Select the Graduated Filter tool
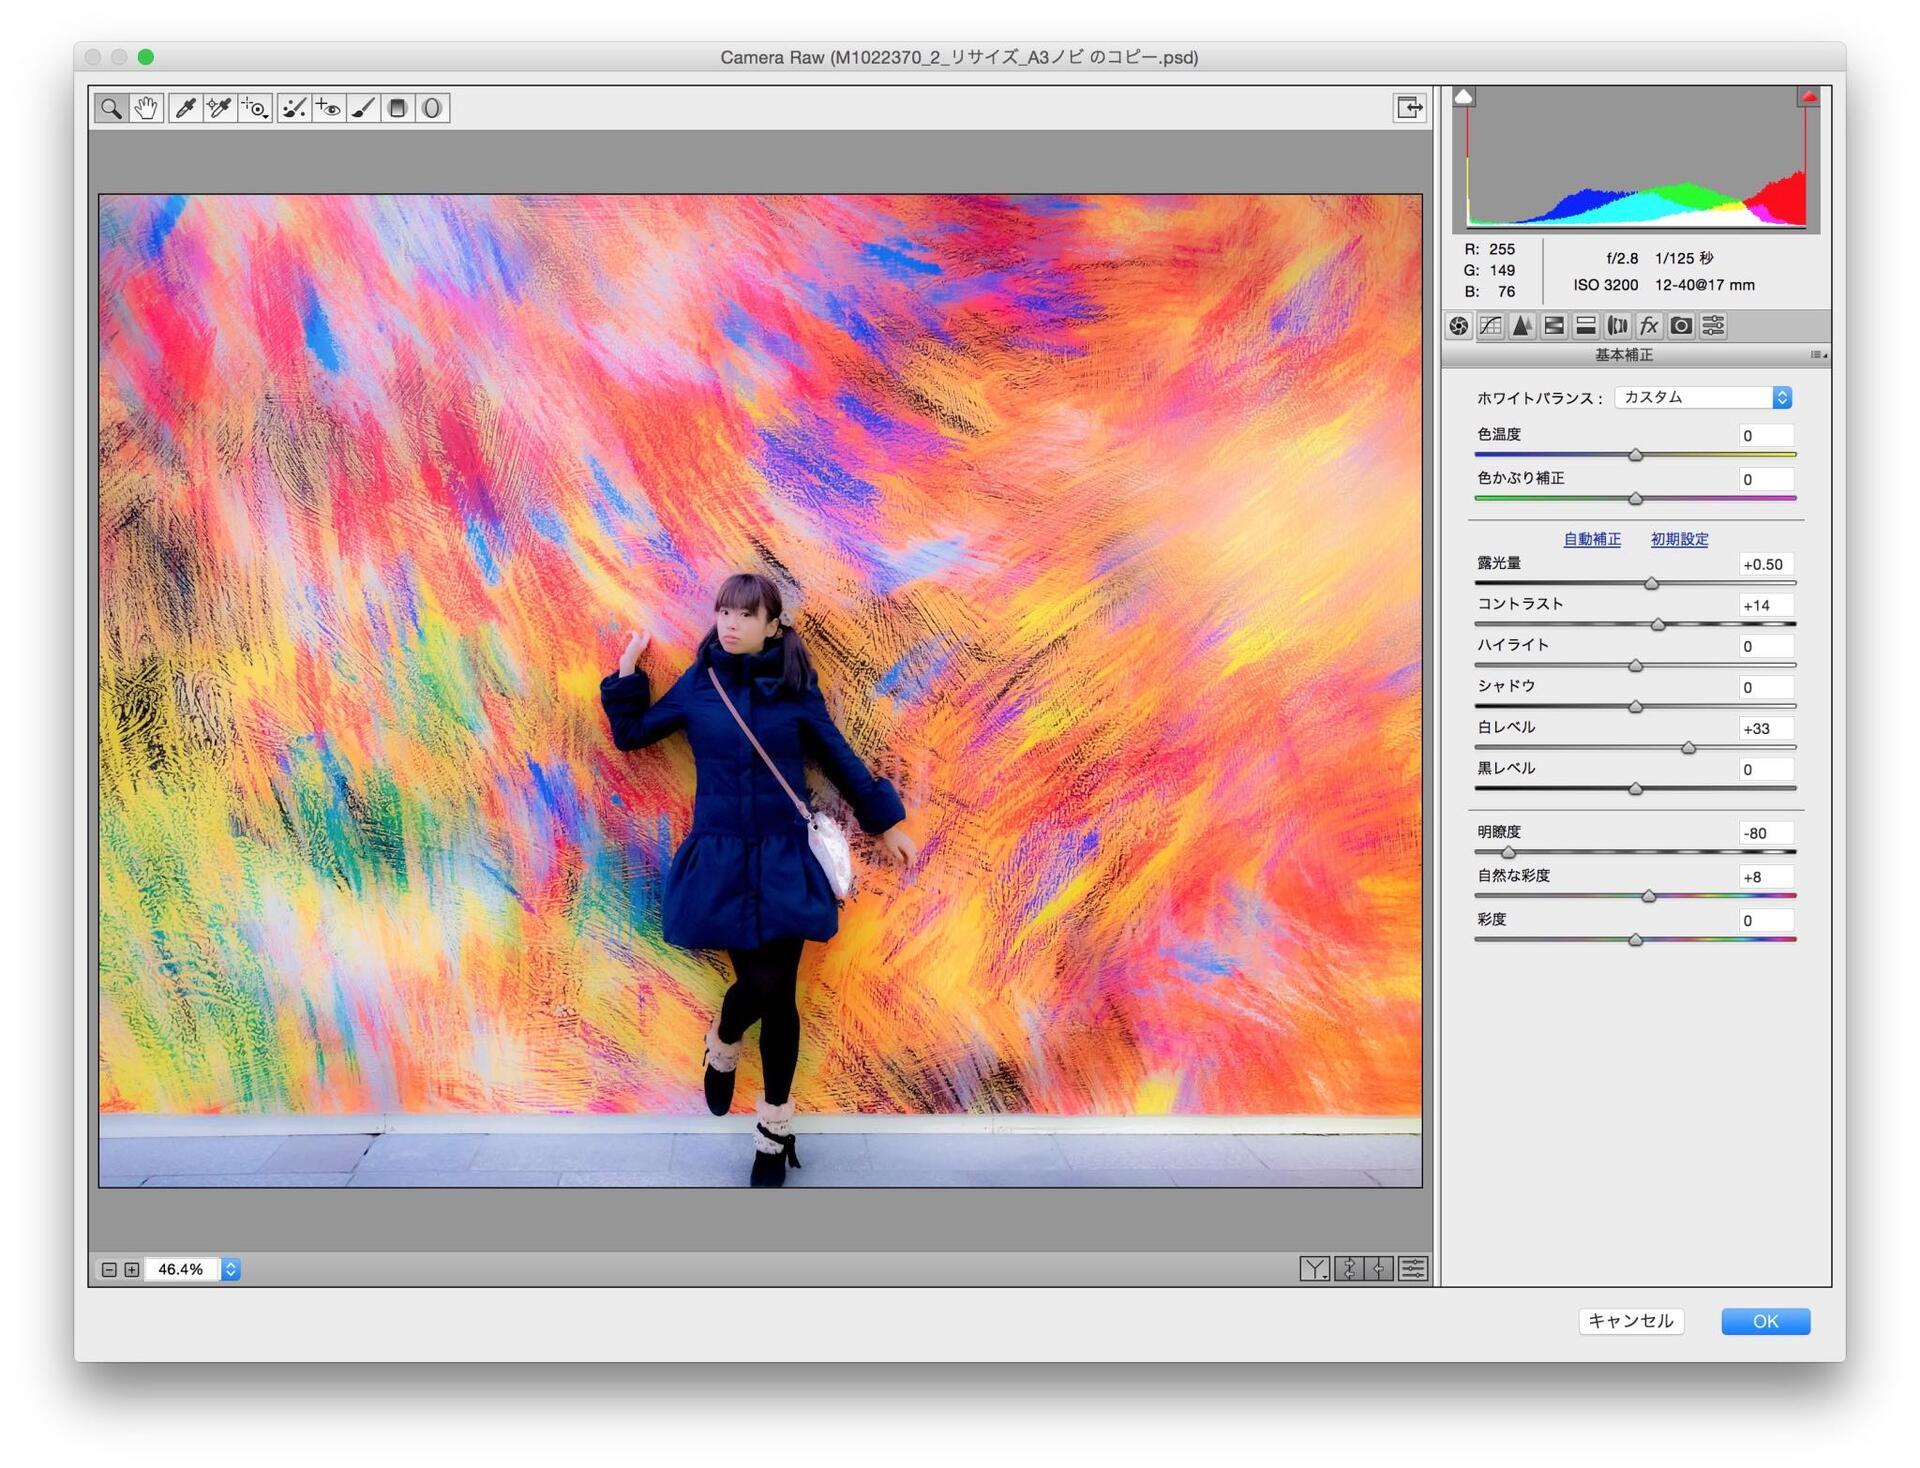 [398, 108]
